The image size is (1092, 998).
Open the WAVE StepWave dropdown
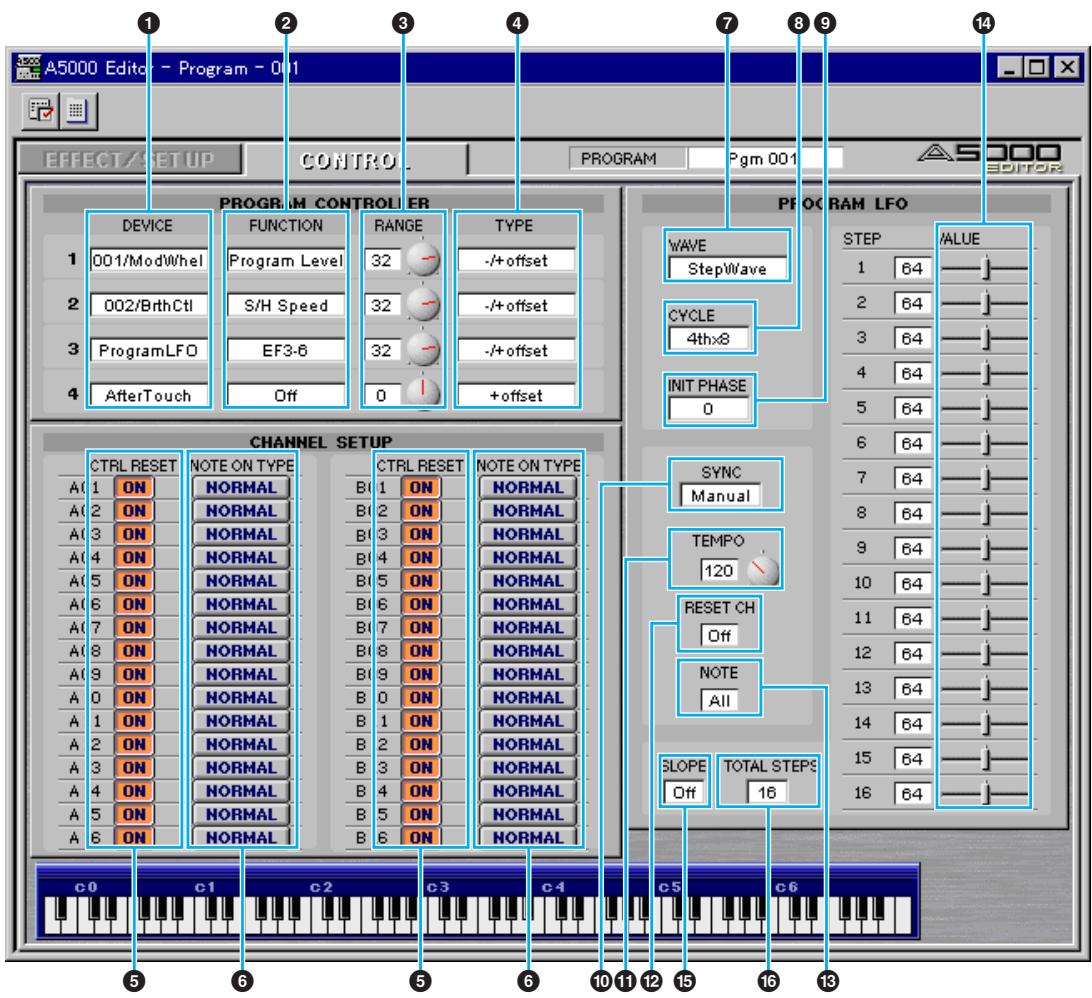(x=727, y=269)
